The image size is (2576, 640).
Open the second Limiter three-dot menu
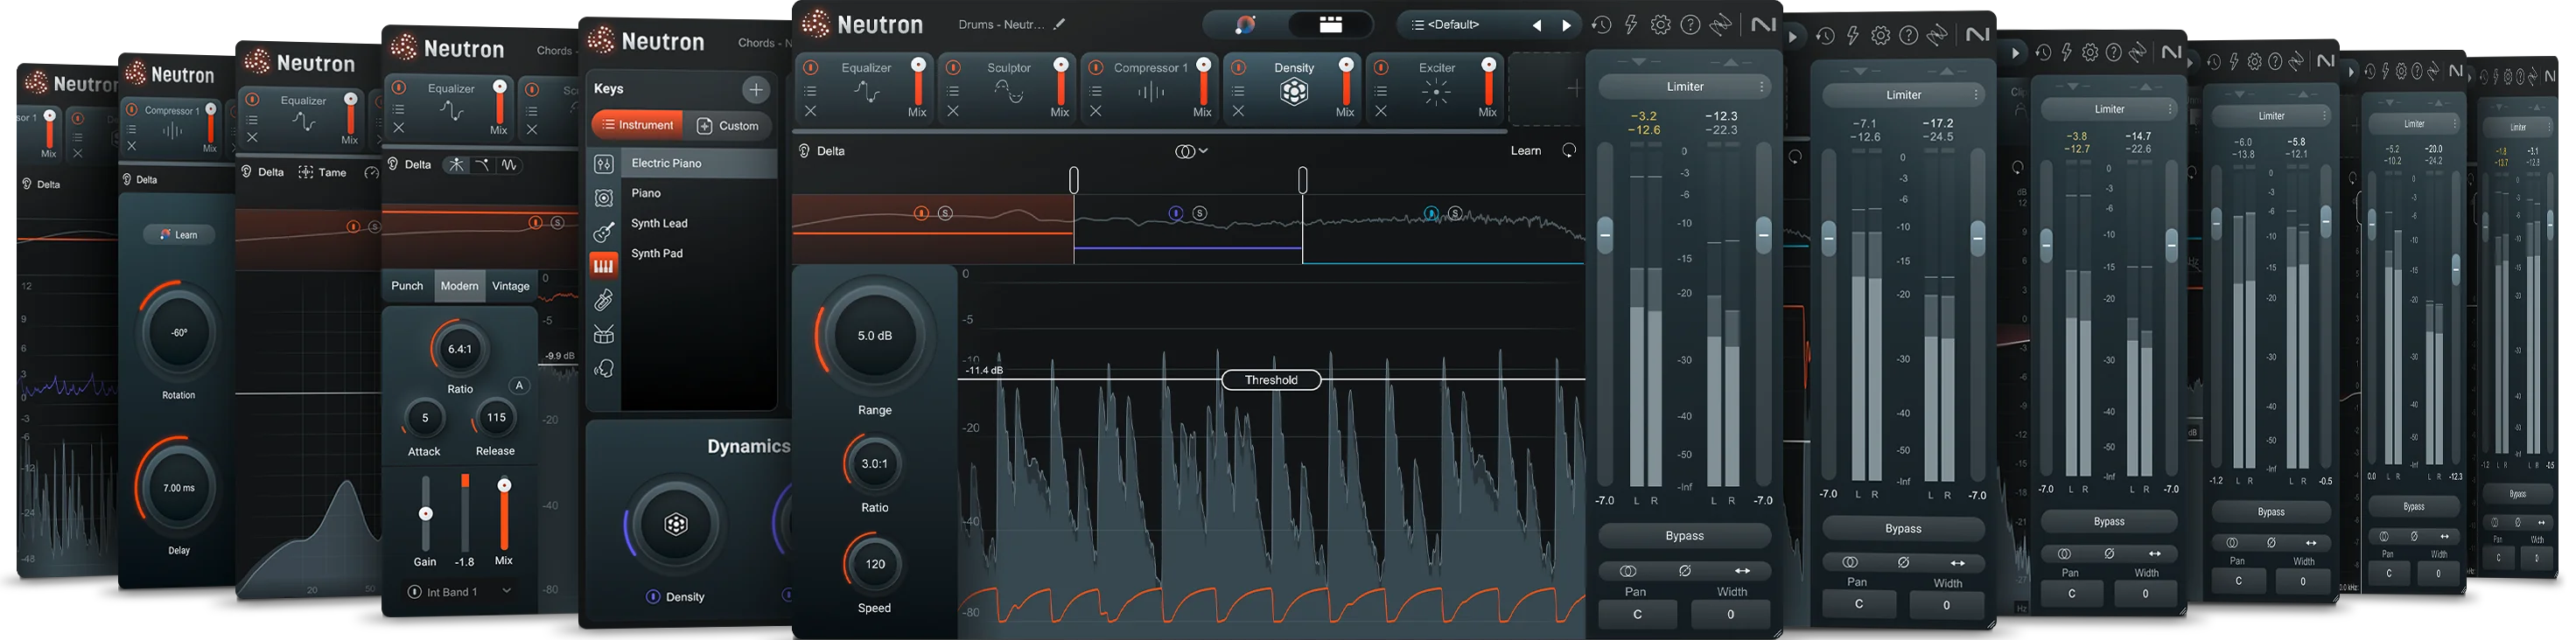pos(1976,95)
